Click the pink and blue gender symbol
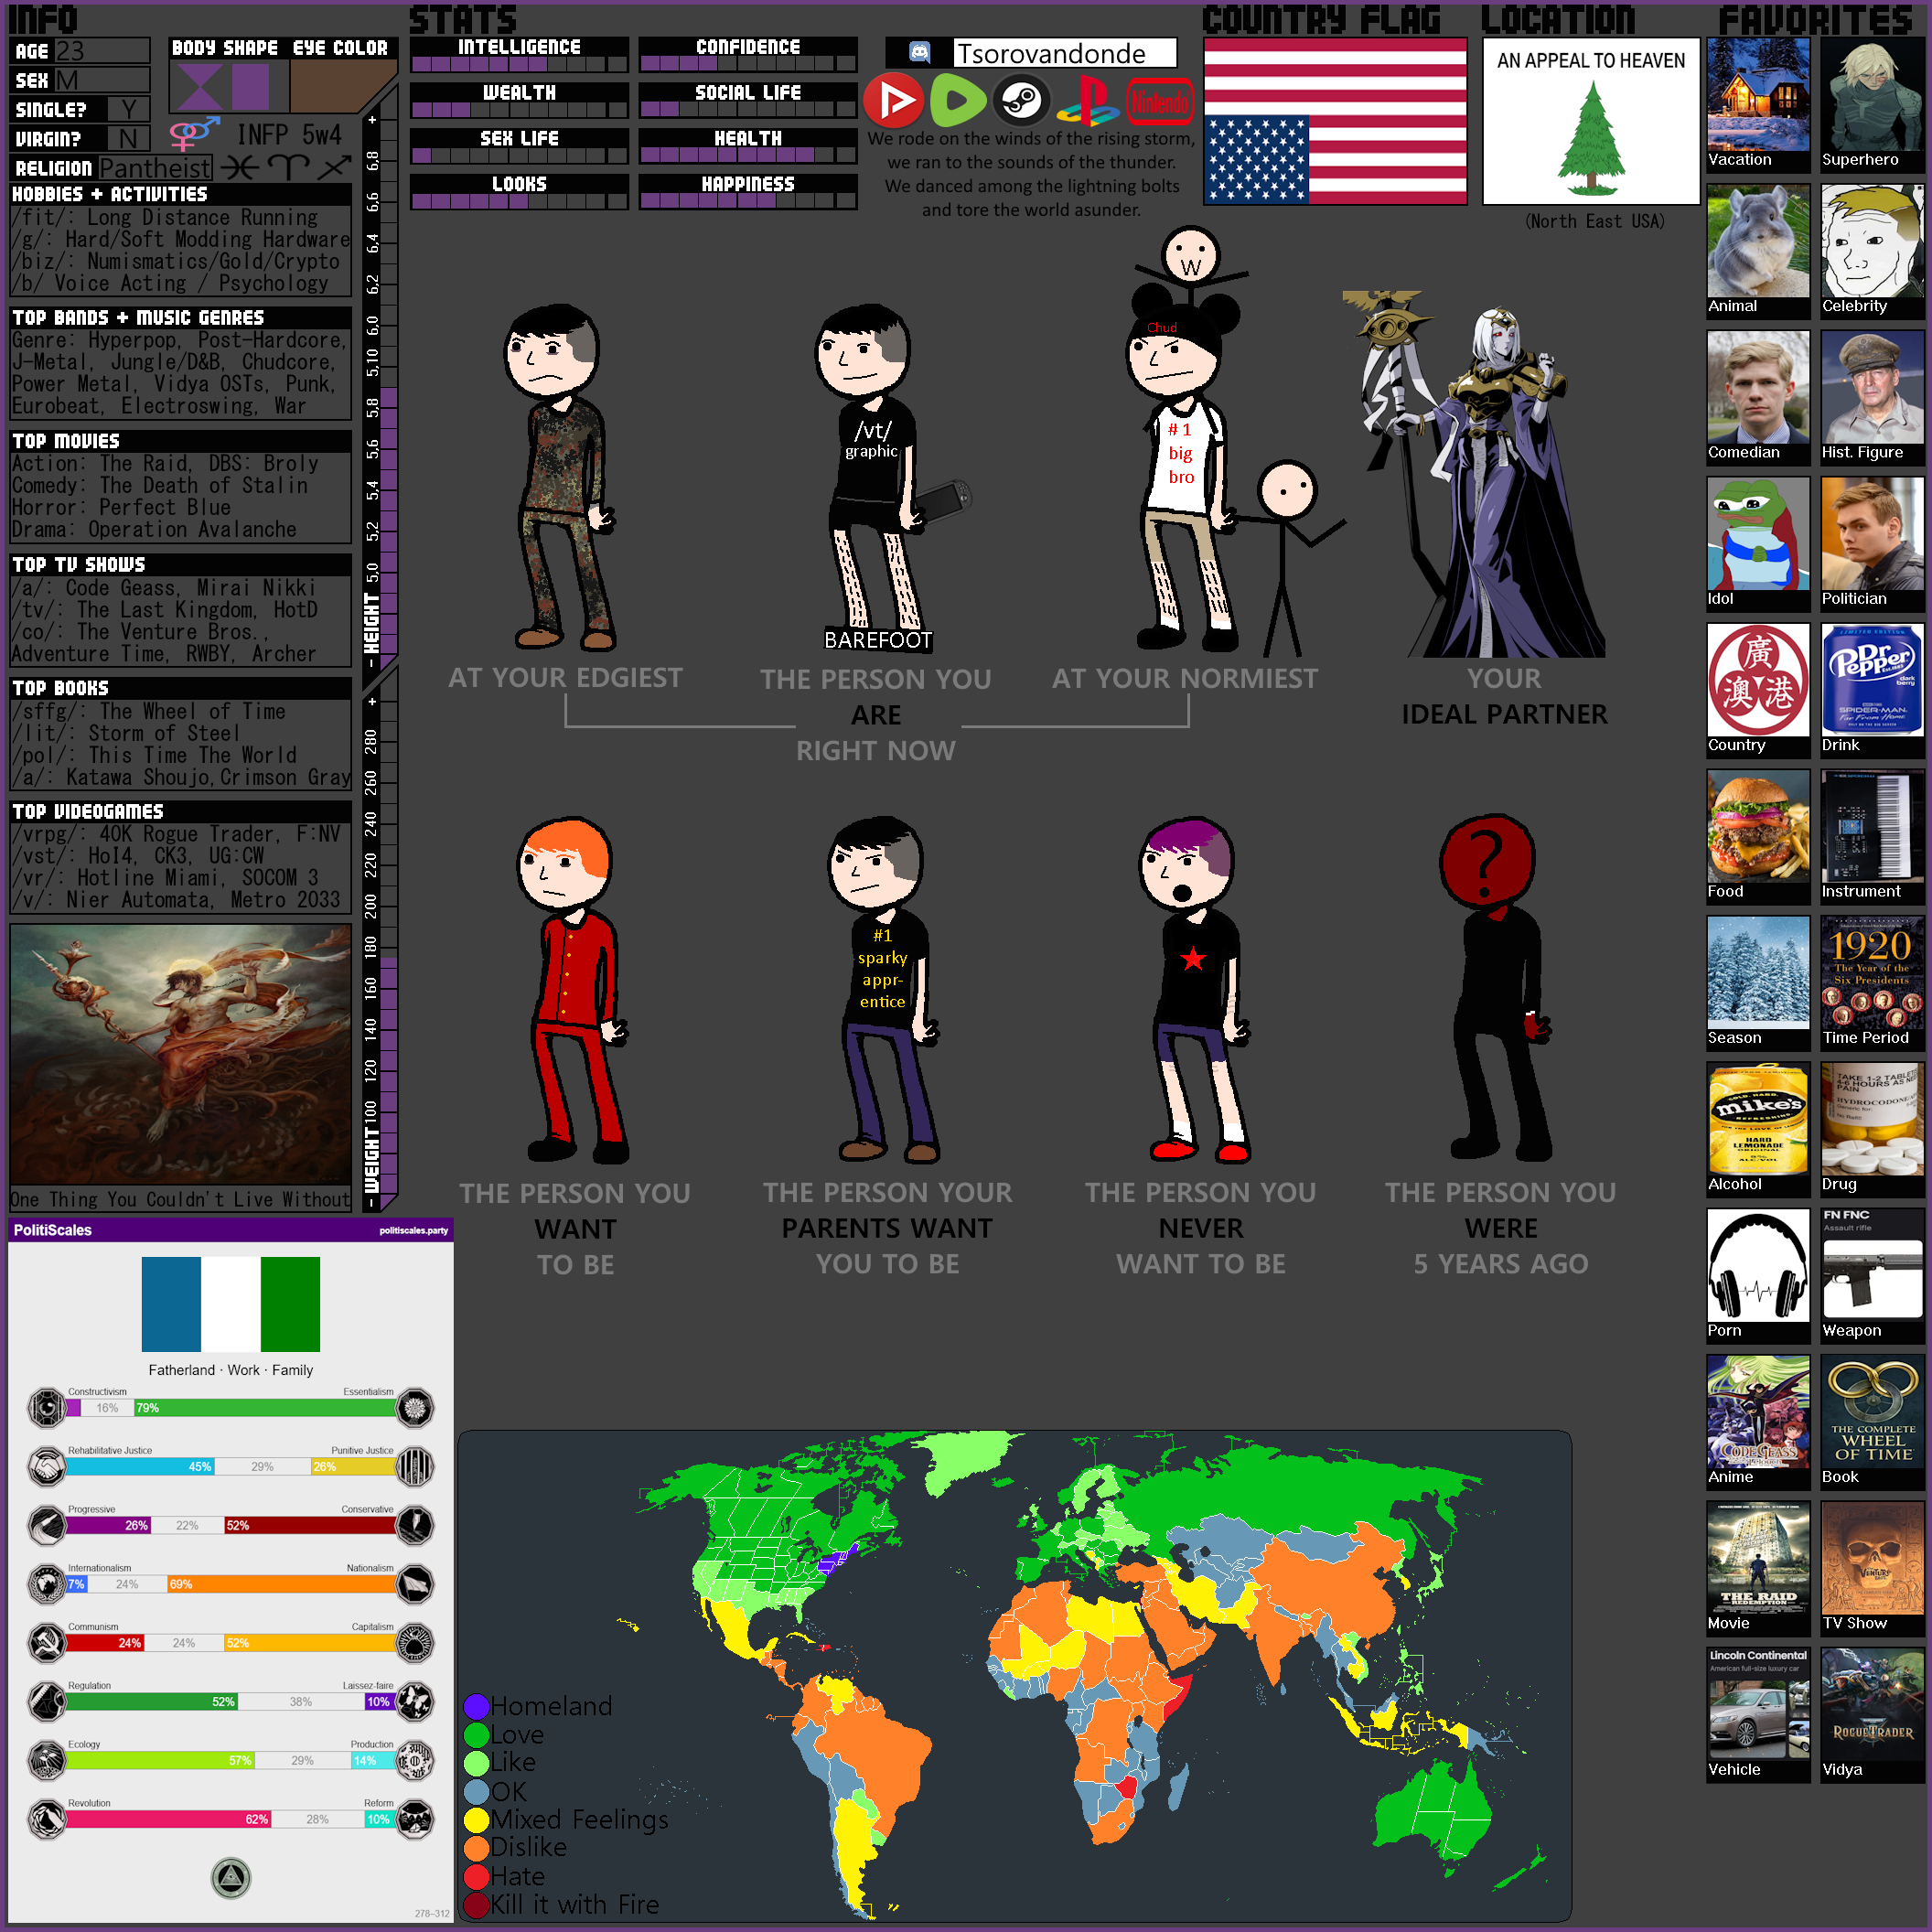The image size is (1932, 1932). click(194, 133)
